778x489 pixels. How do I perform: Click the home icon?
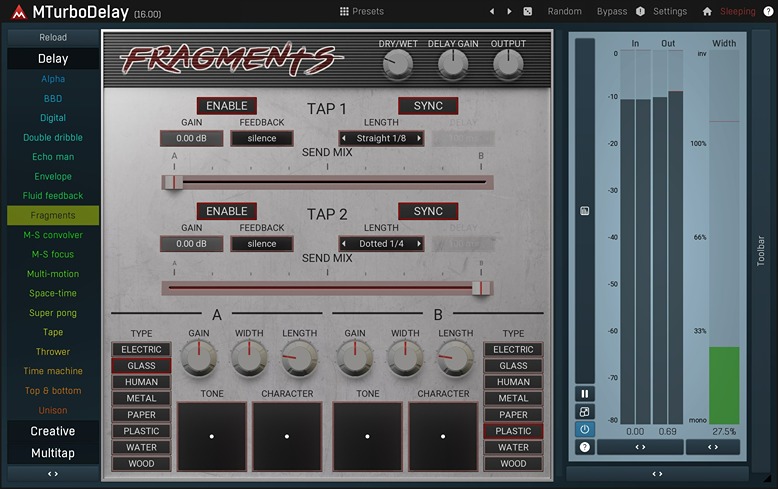(707, 11)
